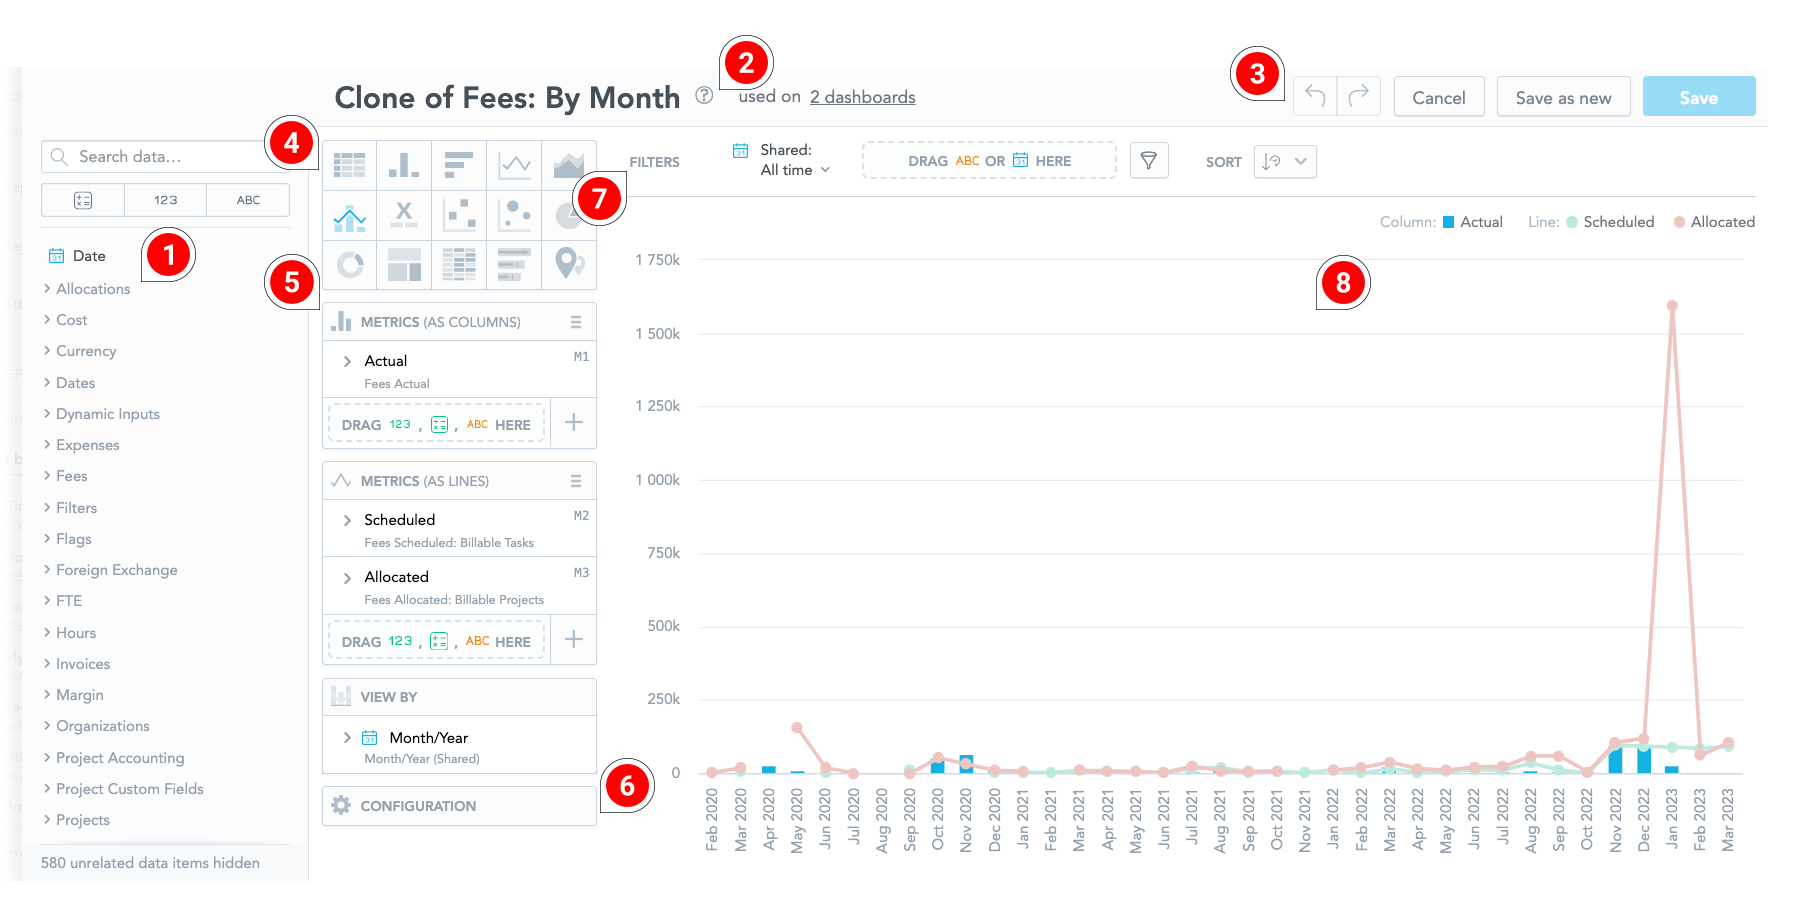Screen dimensions: 1800x906
Task: Click the Save as new button
Action: (1563, 97)
